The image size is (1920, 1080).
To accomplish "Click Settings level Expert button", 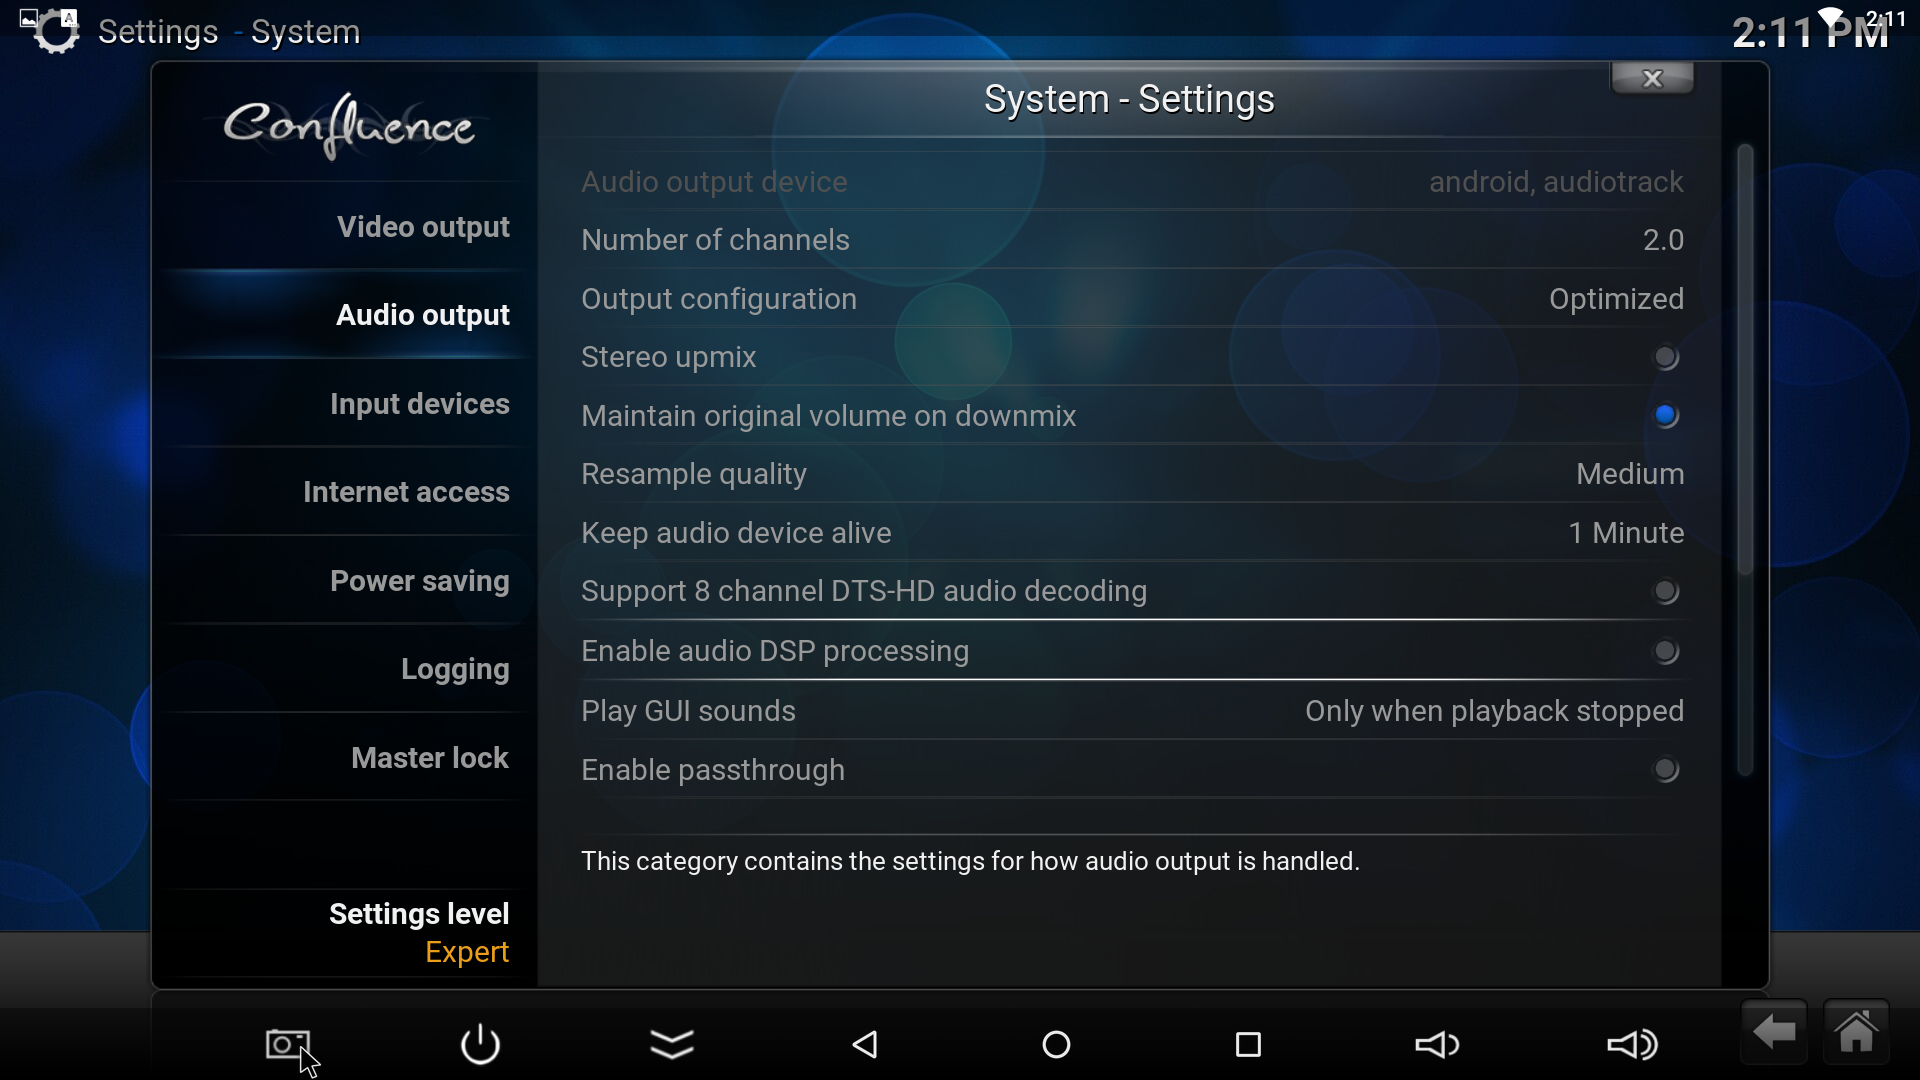I will 419,932.
